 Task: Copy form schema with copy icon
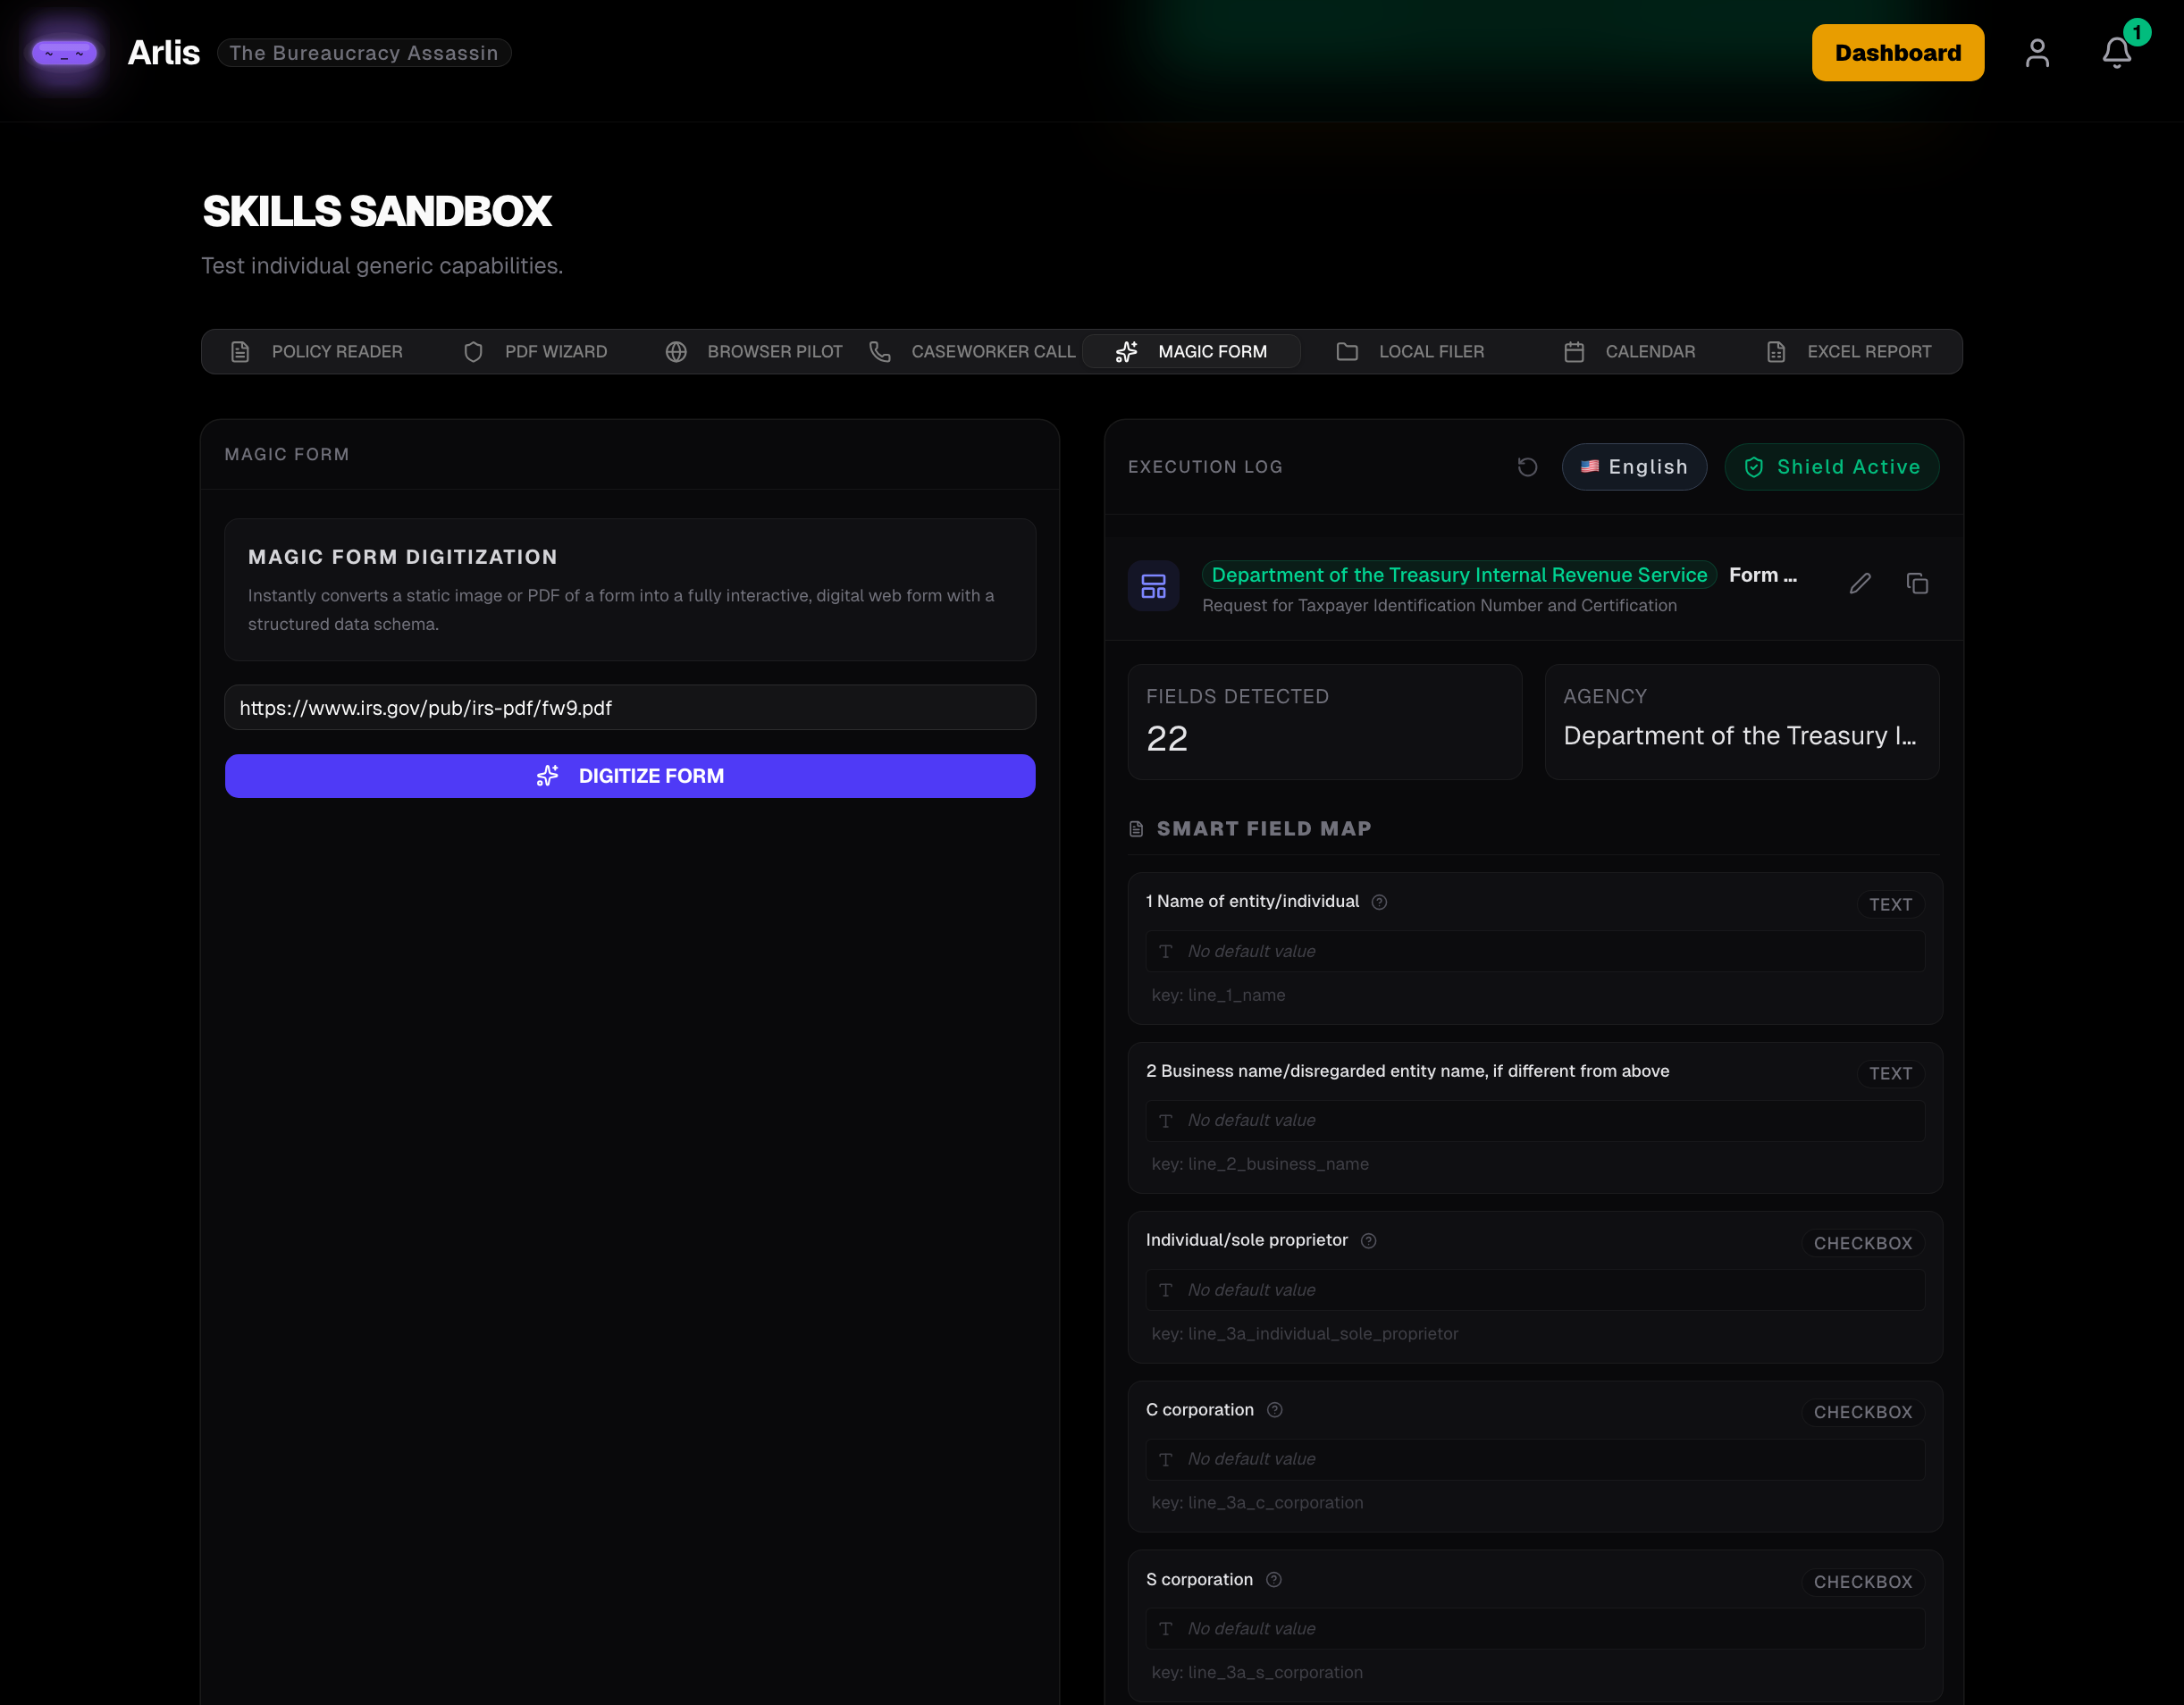click(1916, 584)
